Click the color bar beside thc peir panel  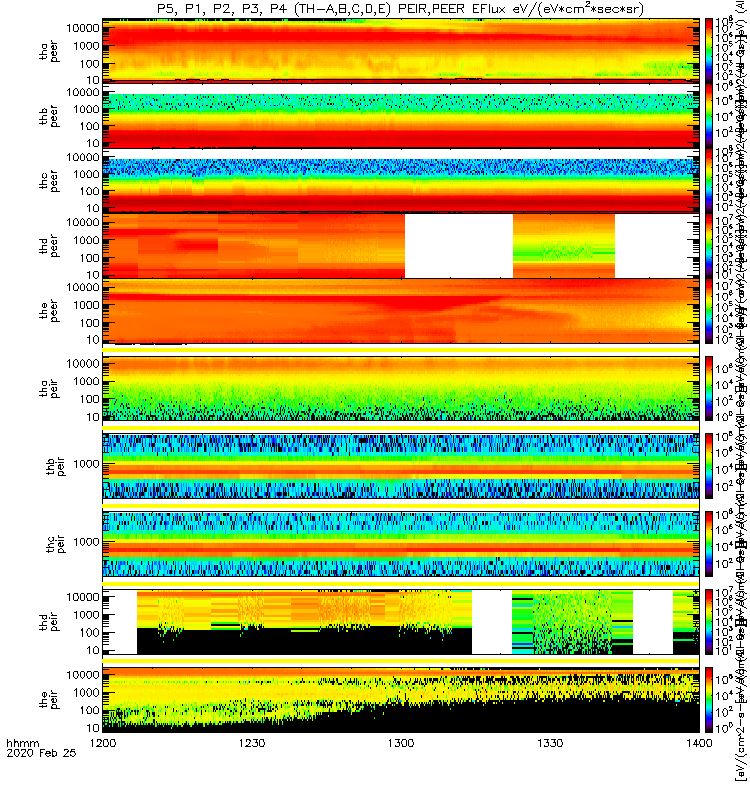tap(709, 544)
